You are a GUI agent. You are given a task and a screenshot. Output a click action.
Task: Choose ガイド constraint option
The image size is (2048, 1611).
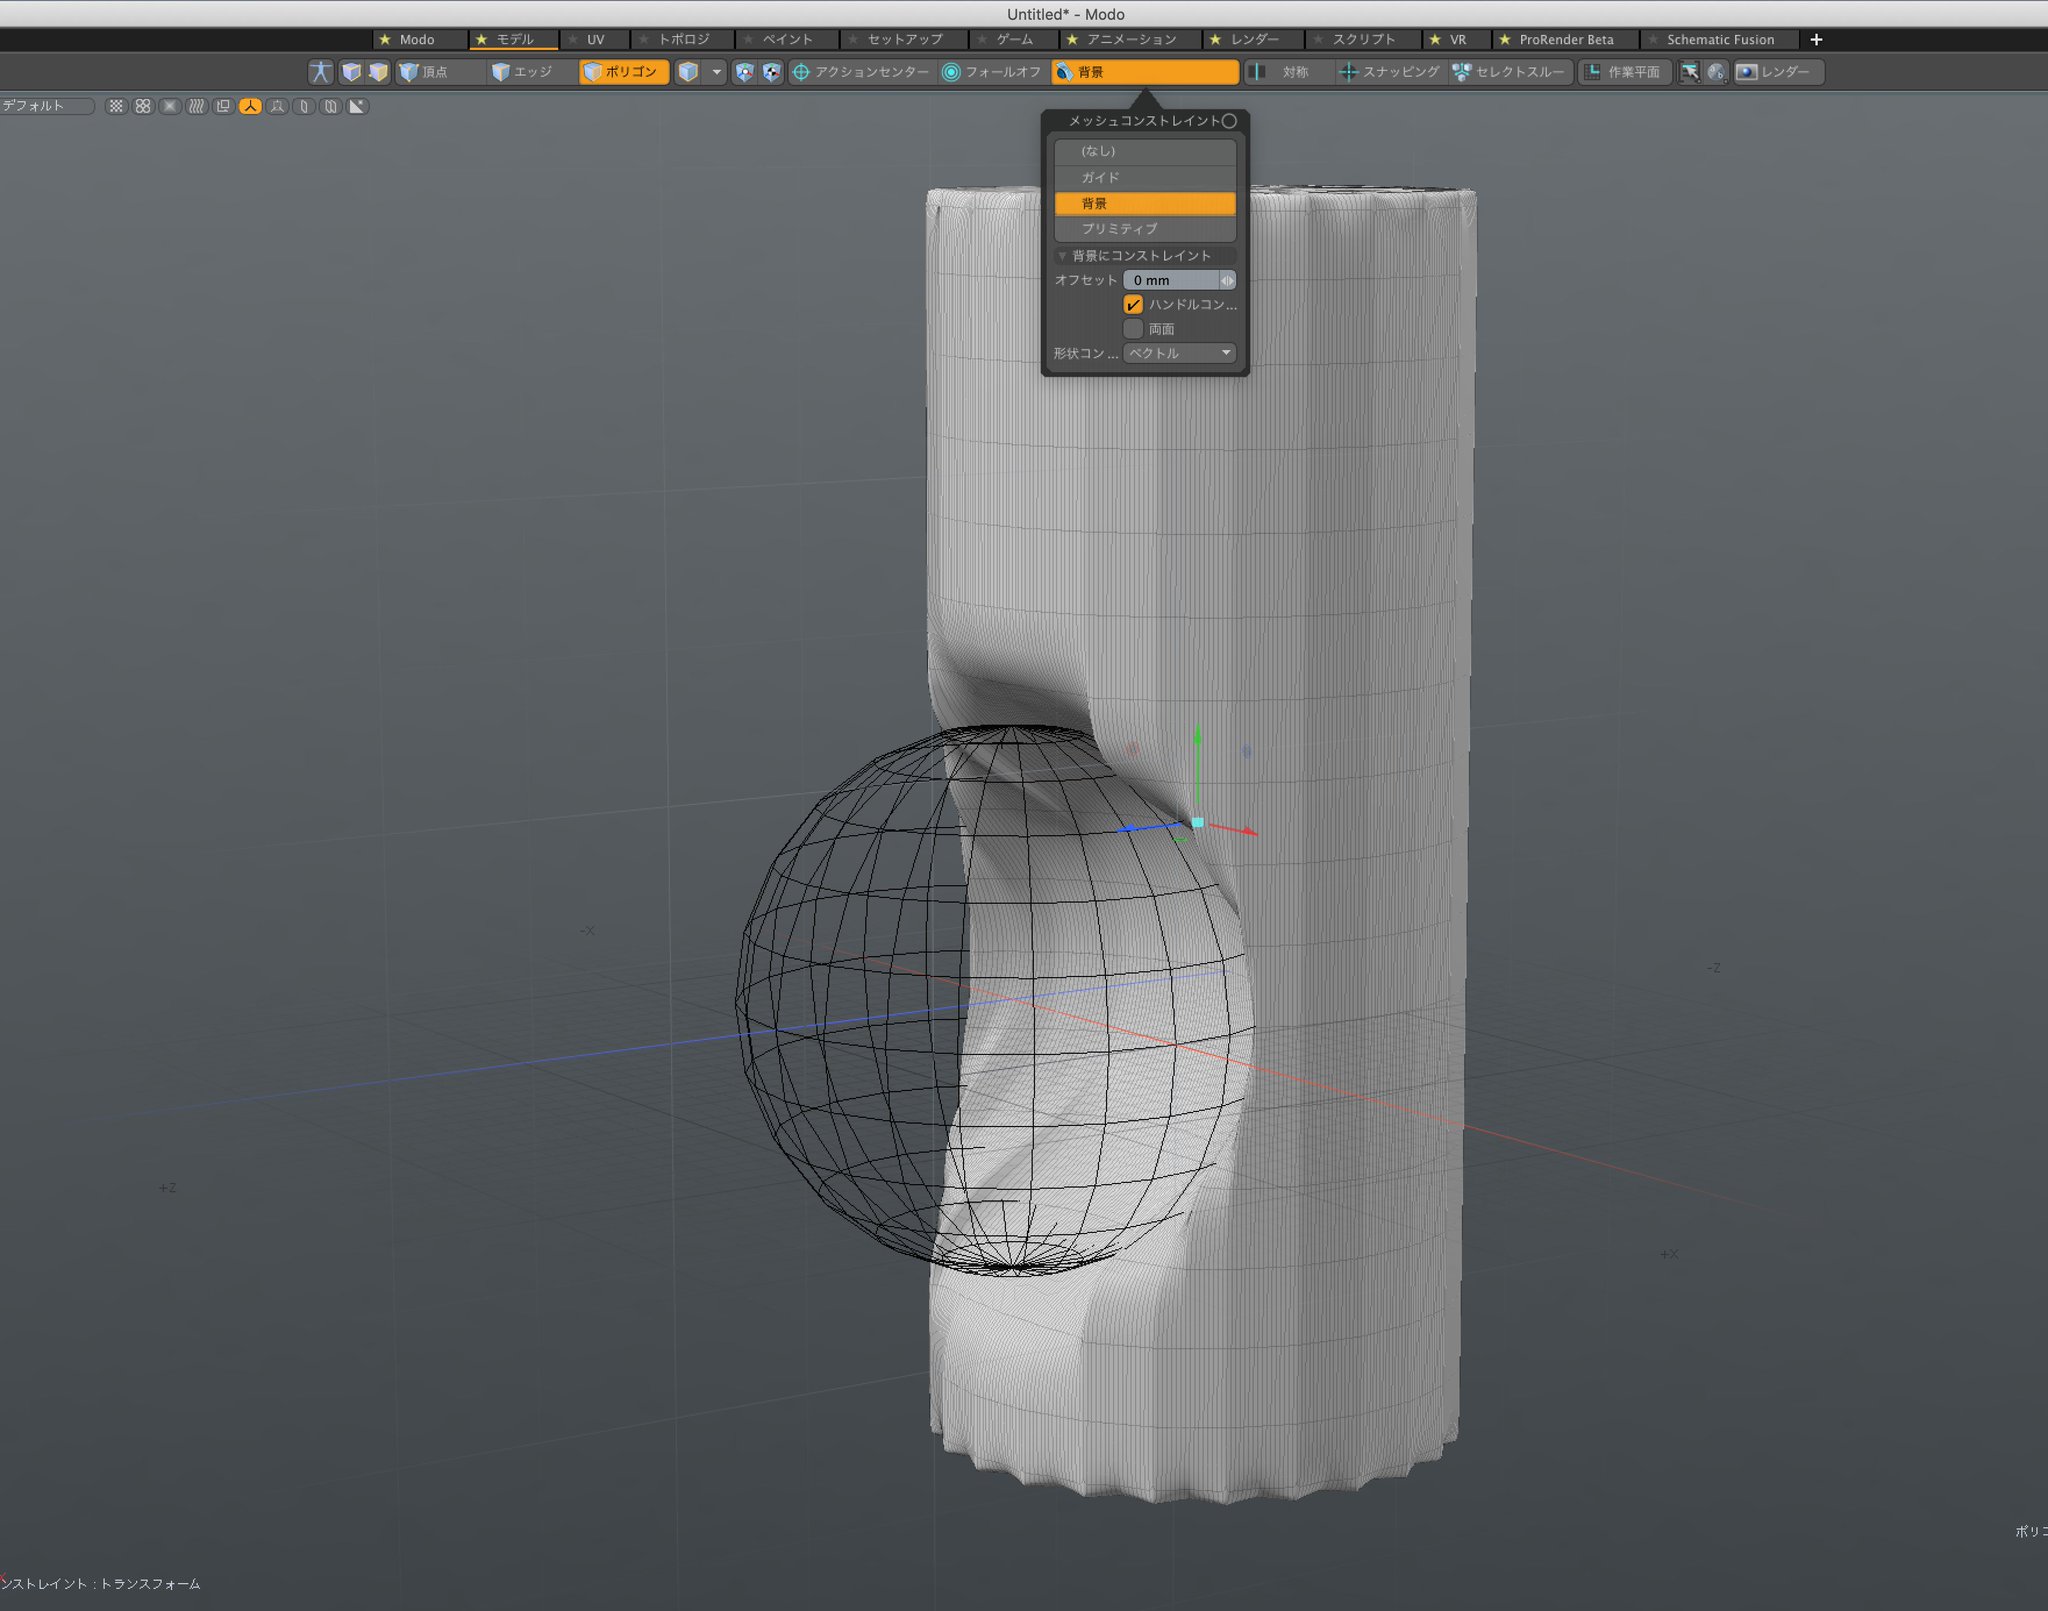[x=1144, y=177]
